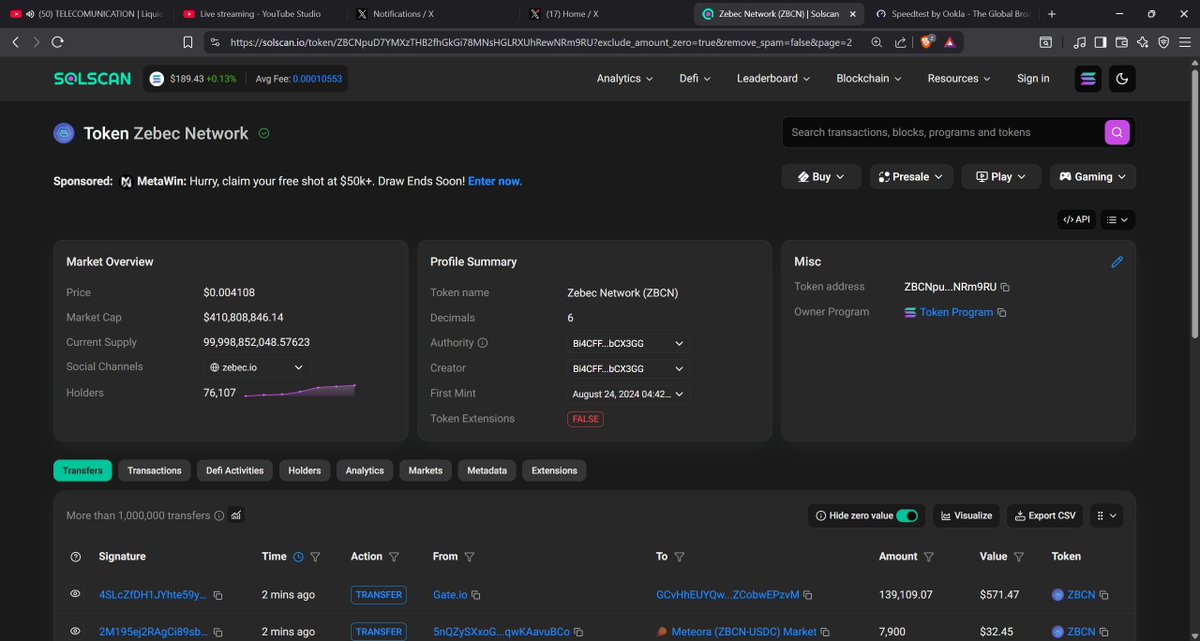Image resolution: width=1200 pixels, height=641 pixels.
Task: Open the Extensions tab
Action: 555,471
